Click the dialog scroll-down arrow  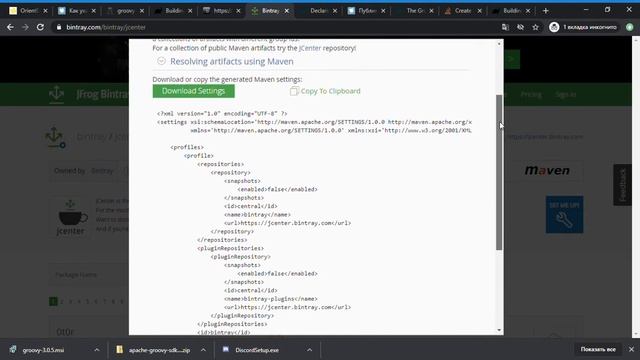[499, 330]
